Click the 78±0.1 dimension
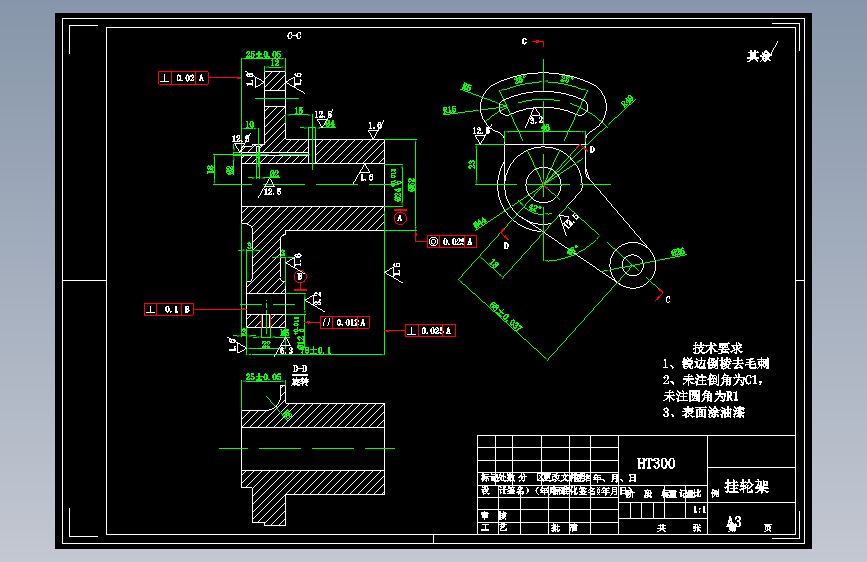This screenshot has width=867, height=562. click(316, 351)
